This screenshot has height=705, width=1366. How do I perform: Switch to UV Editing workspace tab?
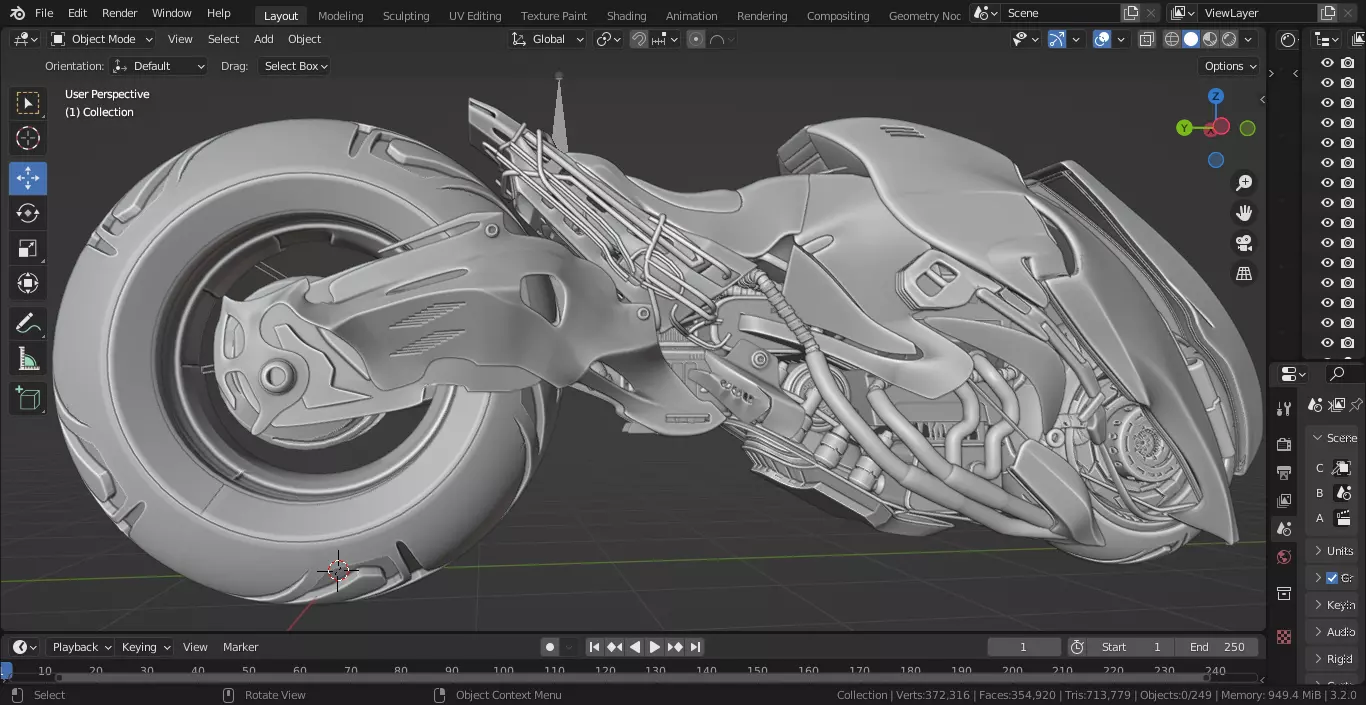point(475,15)
